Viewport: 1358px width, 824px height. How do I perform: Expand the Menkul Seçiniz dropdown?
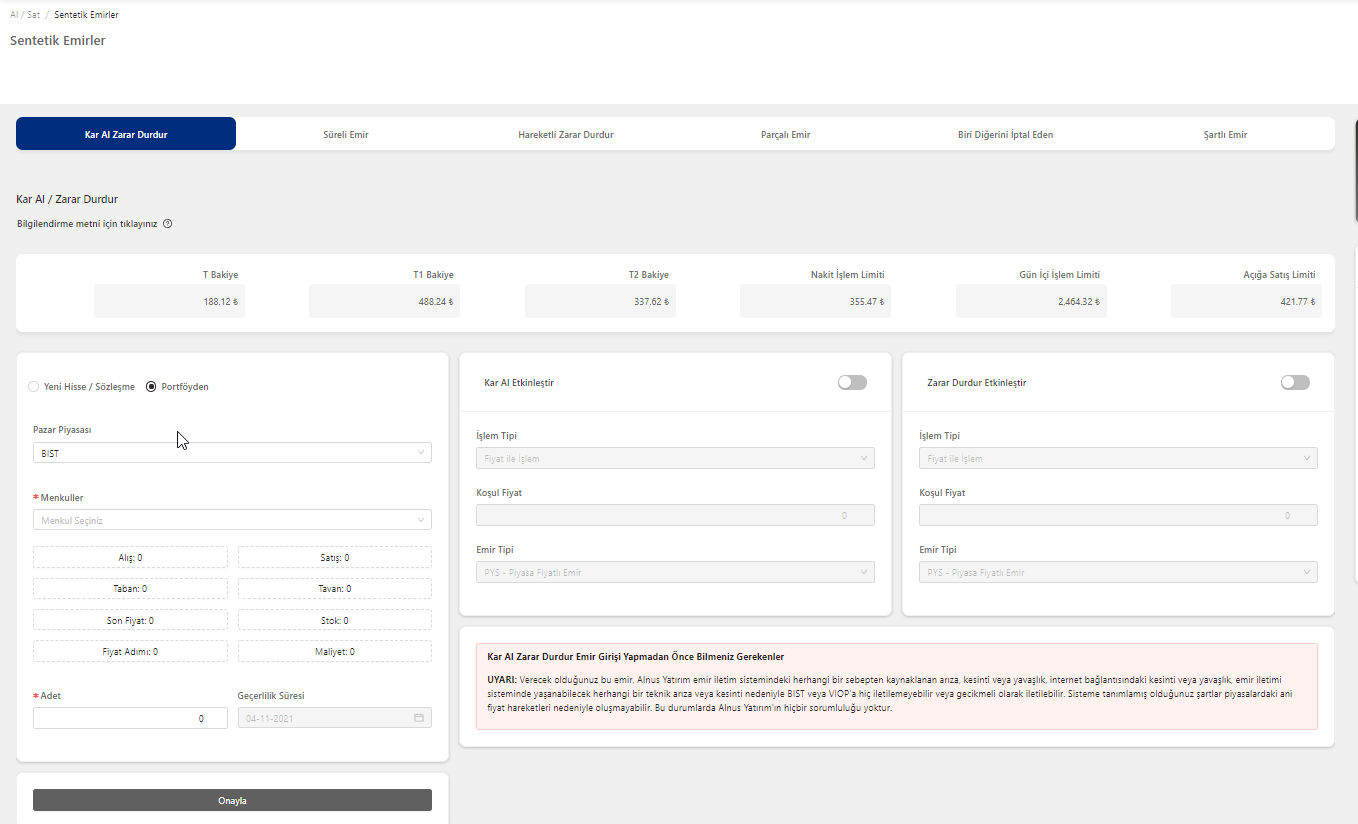tap(232, 520)
